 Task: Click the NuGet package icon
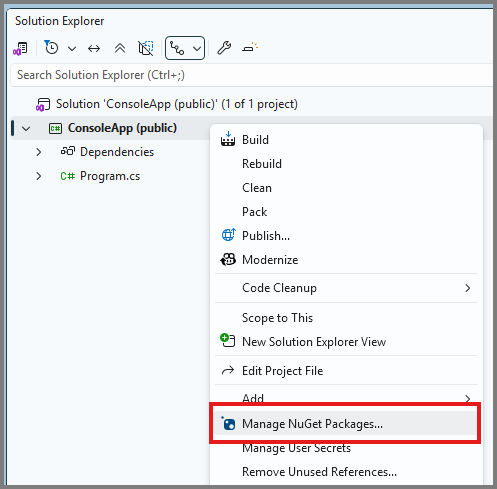(x=228, y=424)
